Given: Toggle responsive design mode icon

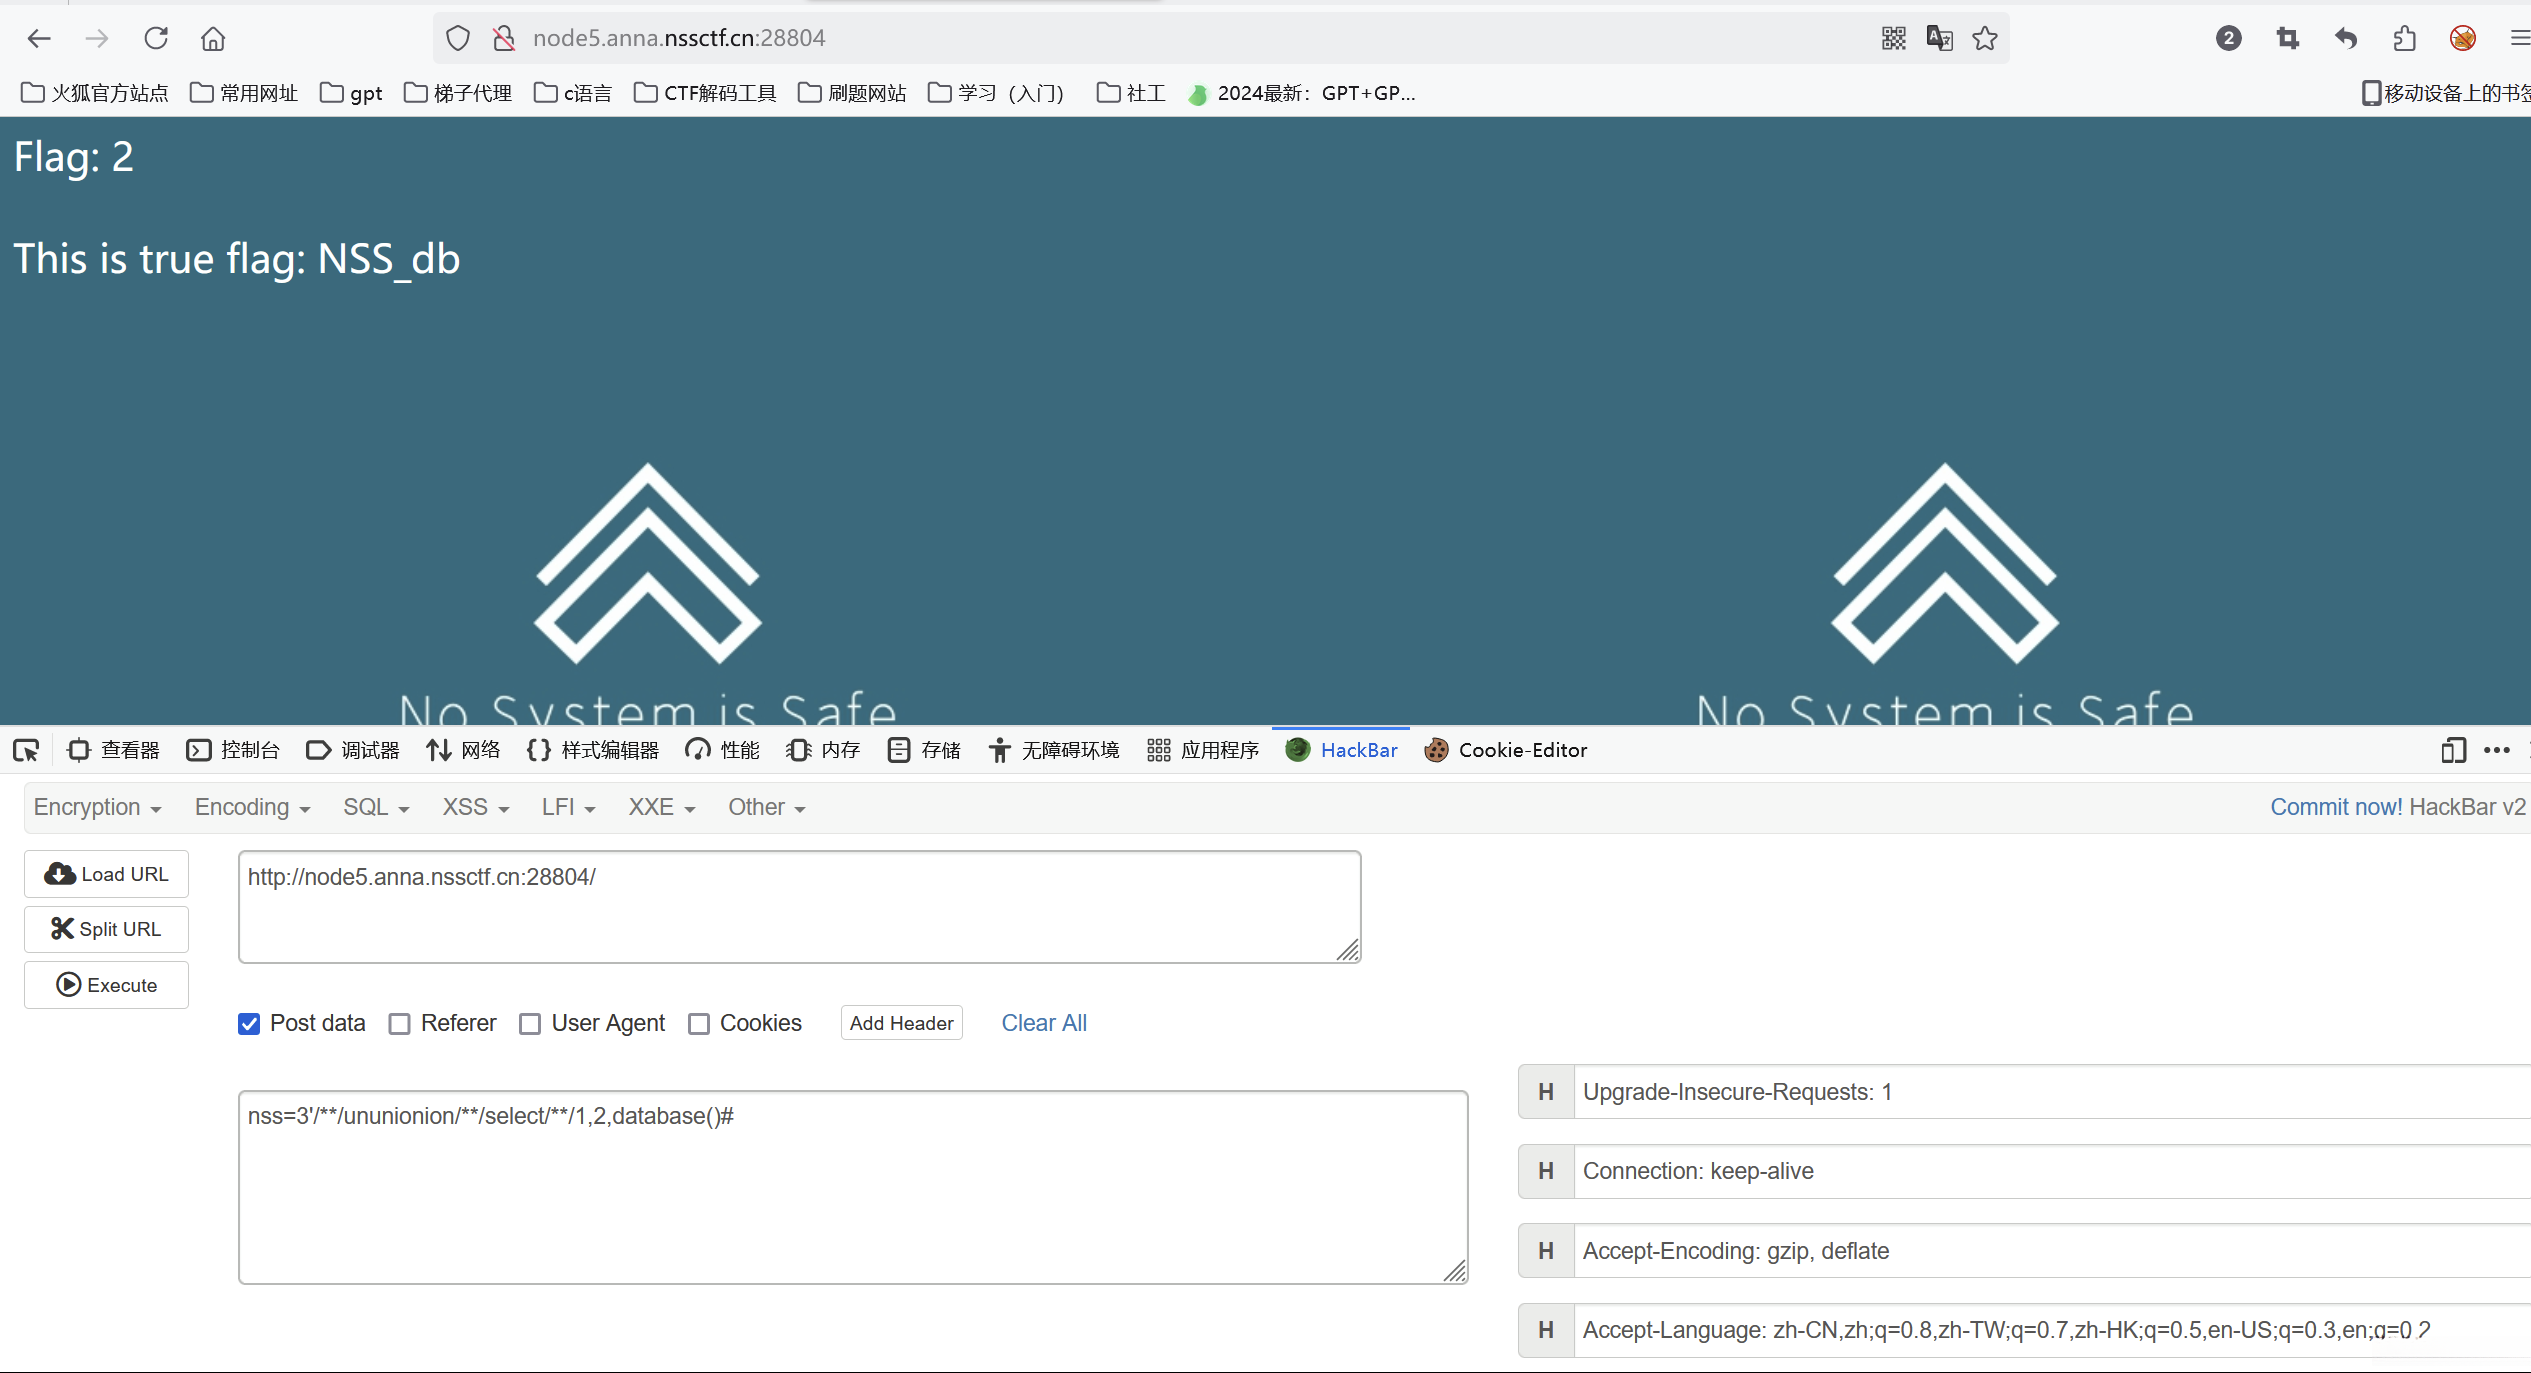Looking at the screenshot, I should pyautogui.click(x=2453, y=750).
